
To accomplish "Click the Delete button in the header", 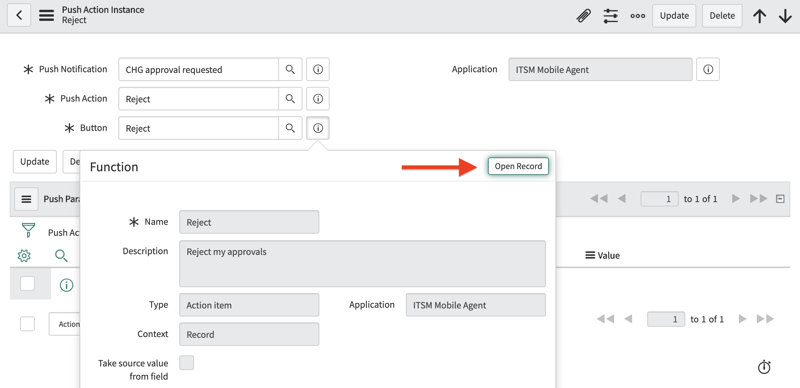I will pyautogui.click(x=722, y=16).
